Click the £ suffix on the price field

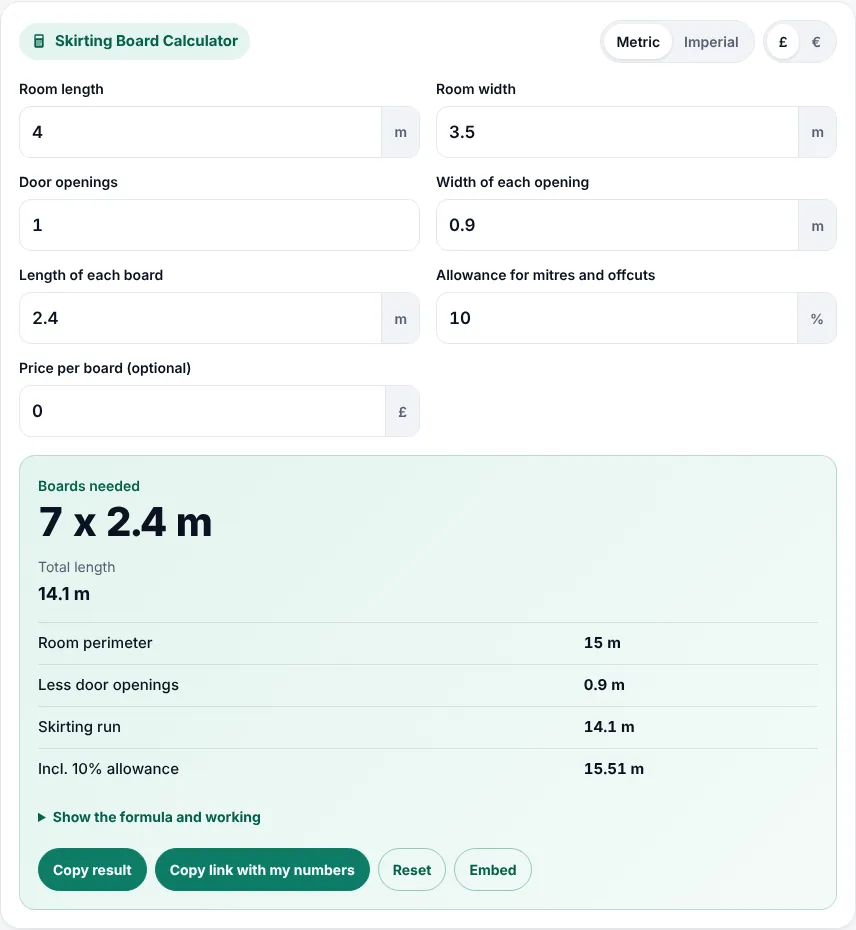click(402, 412)
